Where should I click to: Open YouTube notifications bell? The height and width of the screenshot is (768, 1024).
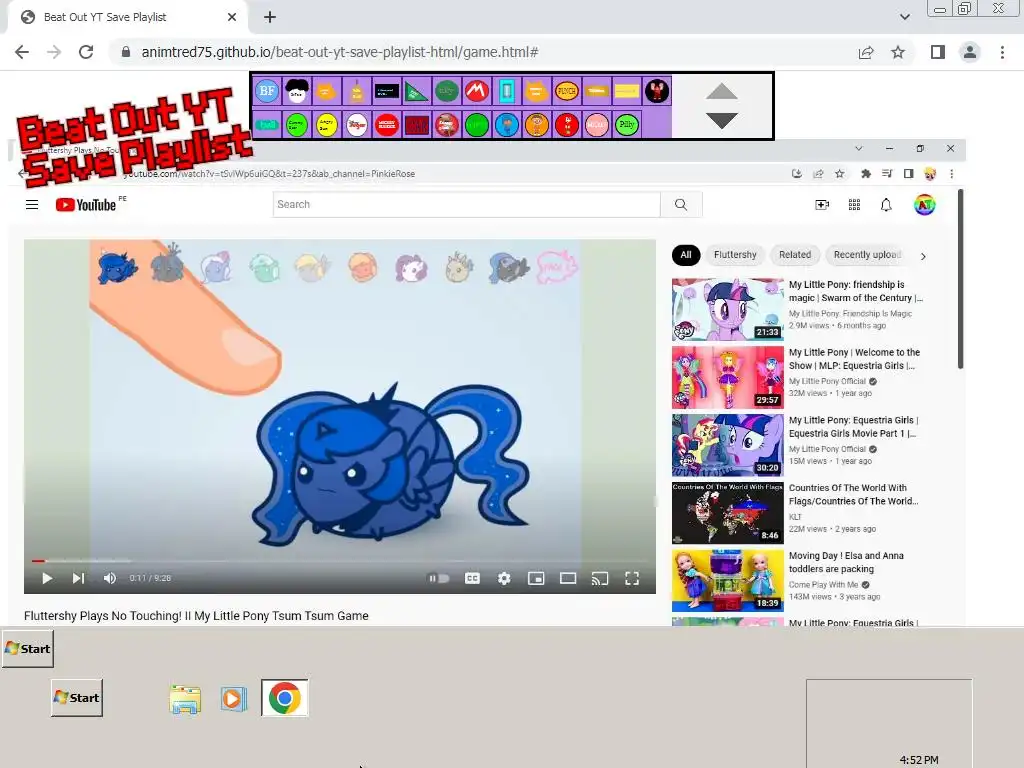tap(886, 205)
